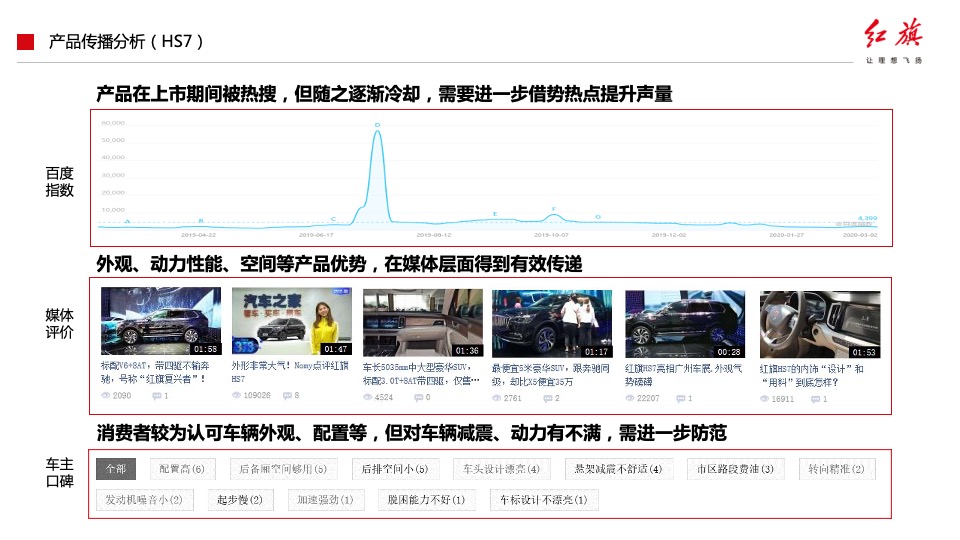
Task: Click the eye icon next to 16911 views
Action: pyautogui.click(x=765, y=399)
